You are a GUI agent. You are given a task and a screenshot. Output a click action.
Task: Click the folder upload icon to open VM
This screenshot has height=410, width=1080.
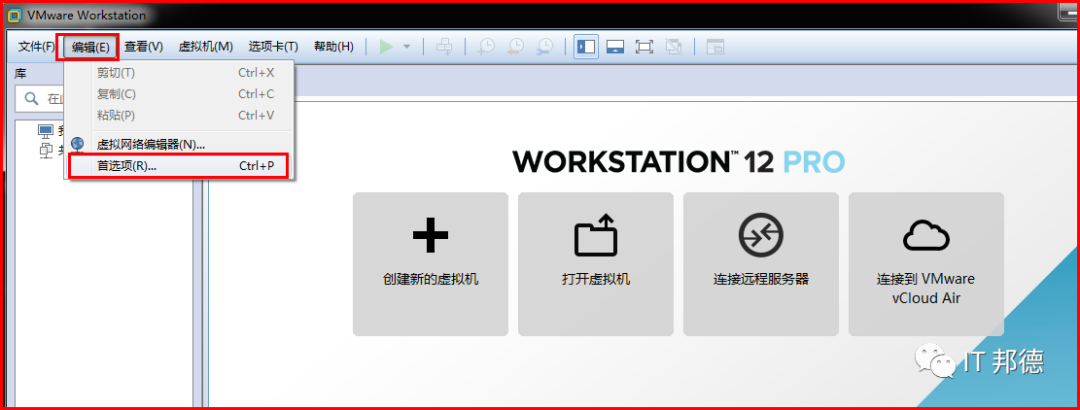tap(596, 234)
